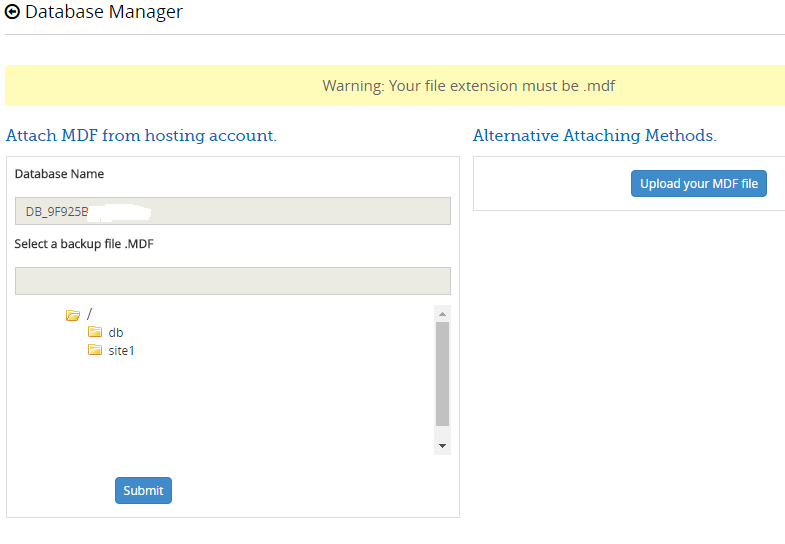This screenshot has width=785, height=544.
Task: Open the root folder icon
Action: [73, 315]
